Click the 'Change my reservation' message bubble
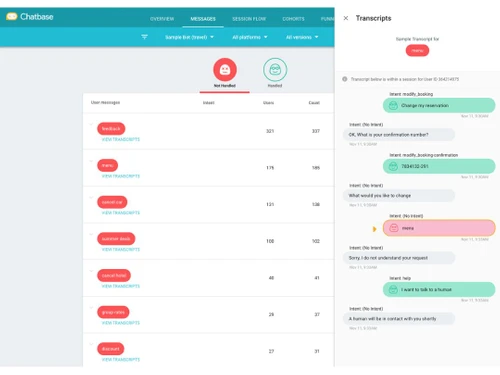This screenshot has width=500, height=375. pyautogui.click(x=439, y=105)
